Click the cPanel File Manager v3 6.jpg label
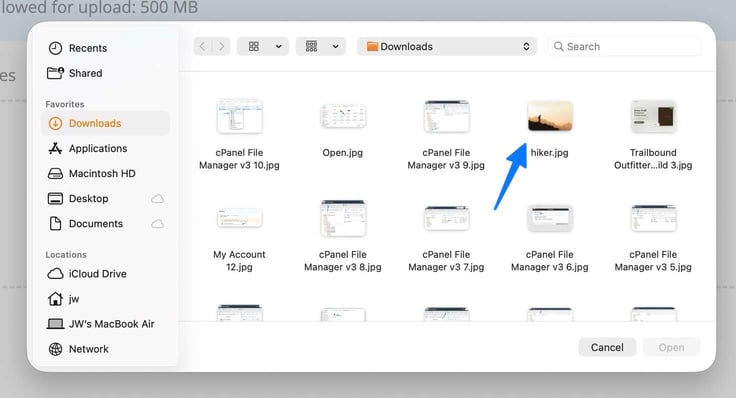Viewport: 736px width, 398px height. pyautogui.click(x=550, y=260)
